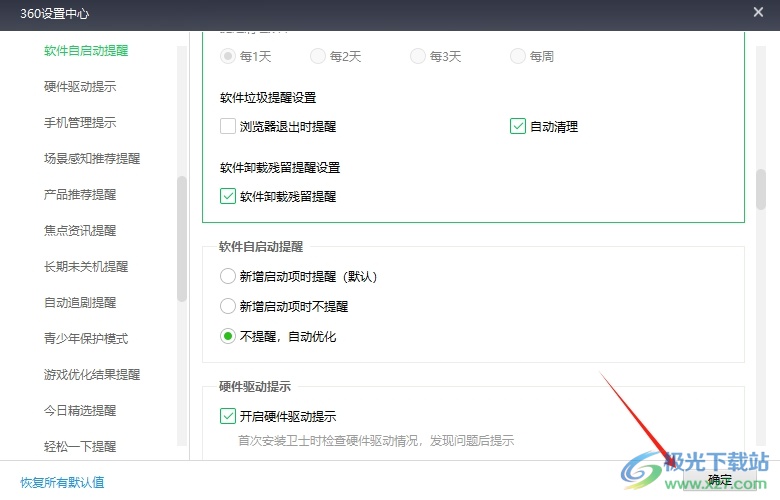Open 今日精选提醒 sidebar item
The image size is (780, 500).
(x=80, y=410)
